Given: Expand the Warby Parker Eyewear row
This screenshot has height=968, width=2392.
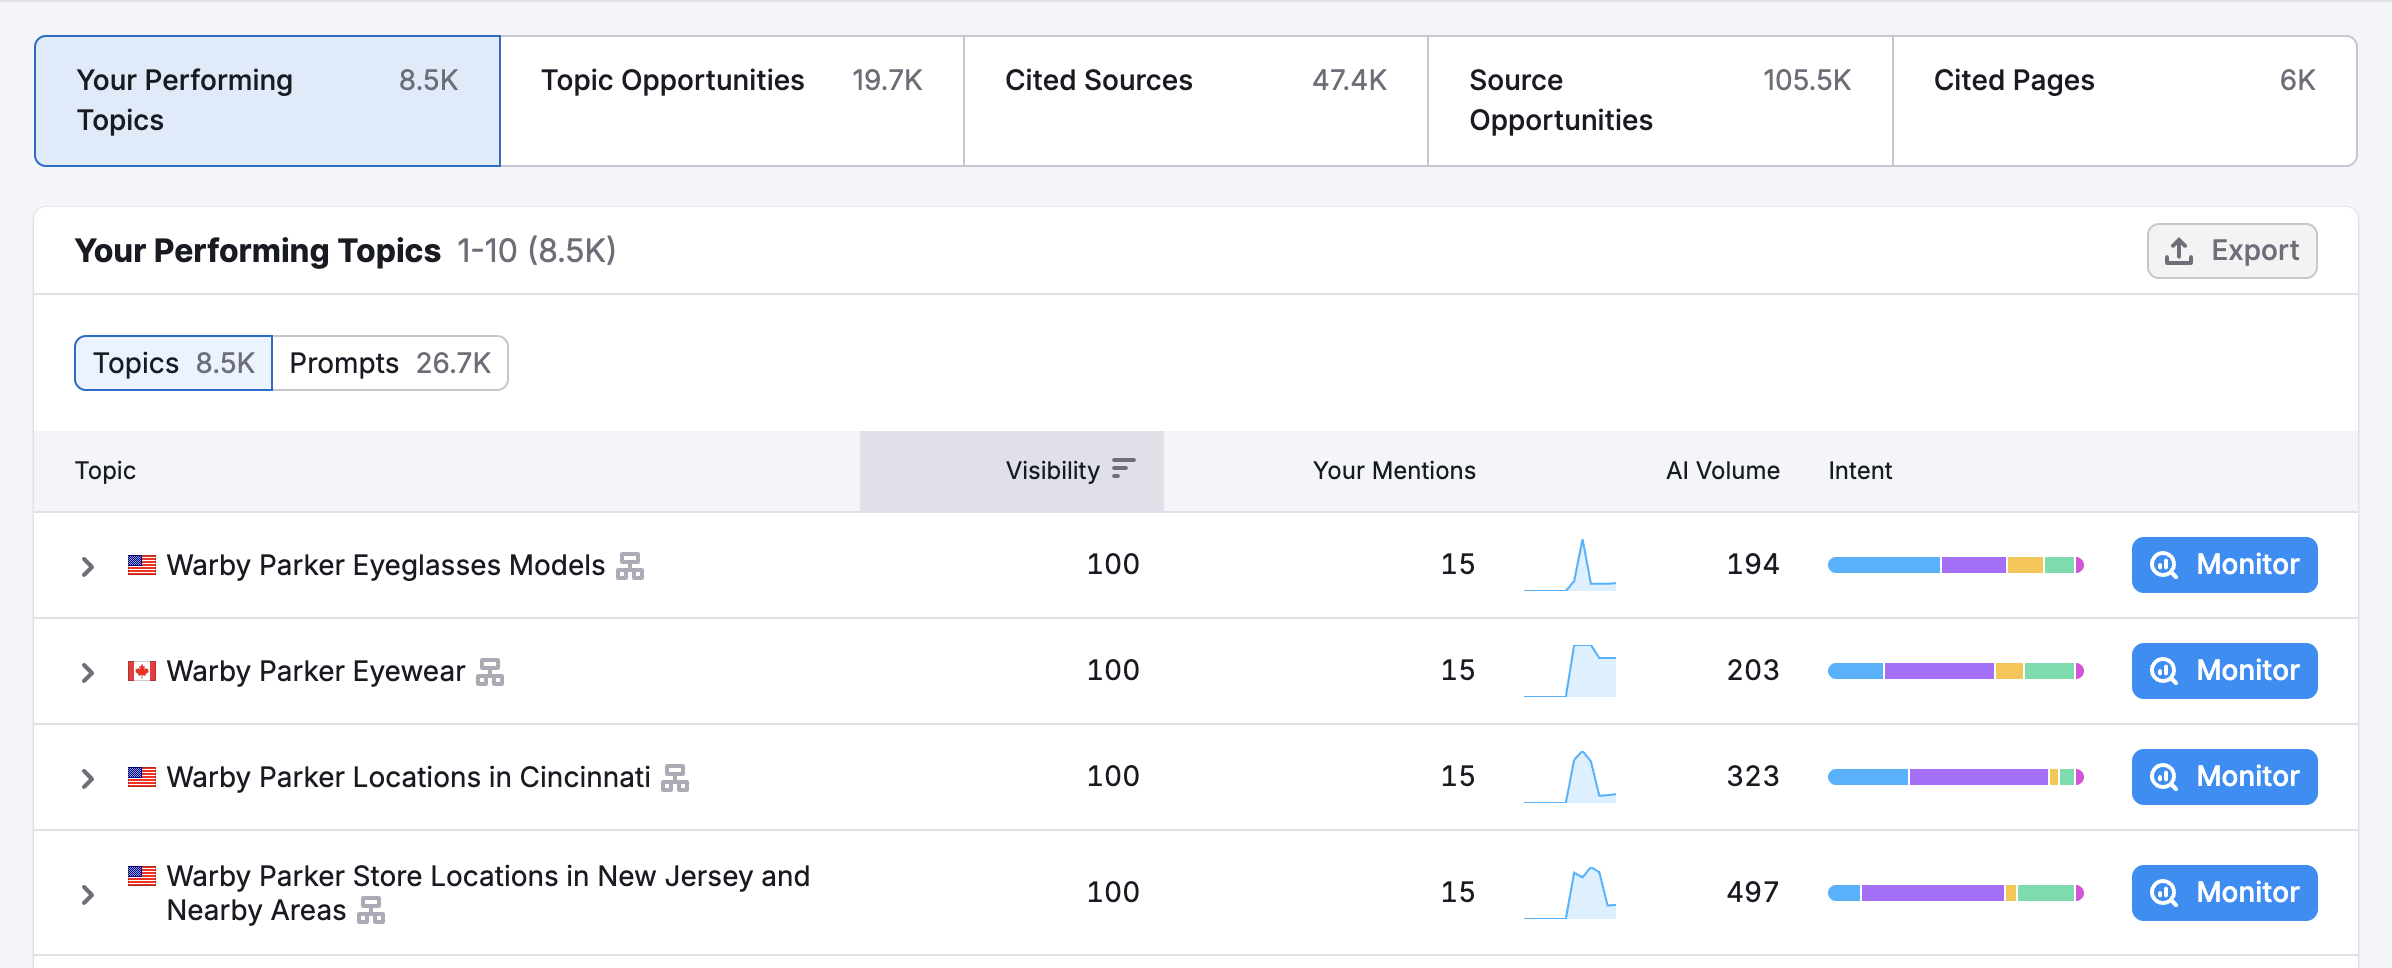Looking at the screenshot, I should coord(87,671).
